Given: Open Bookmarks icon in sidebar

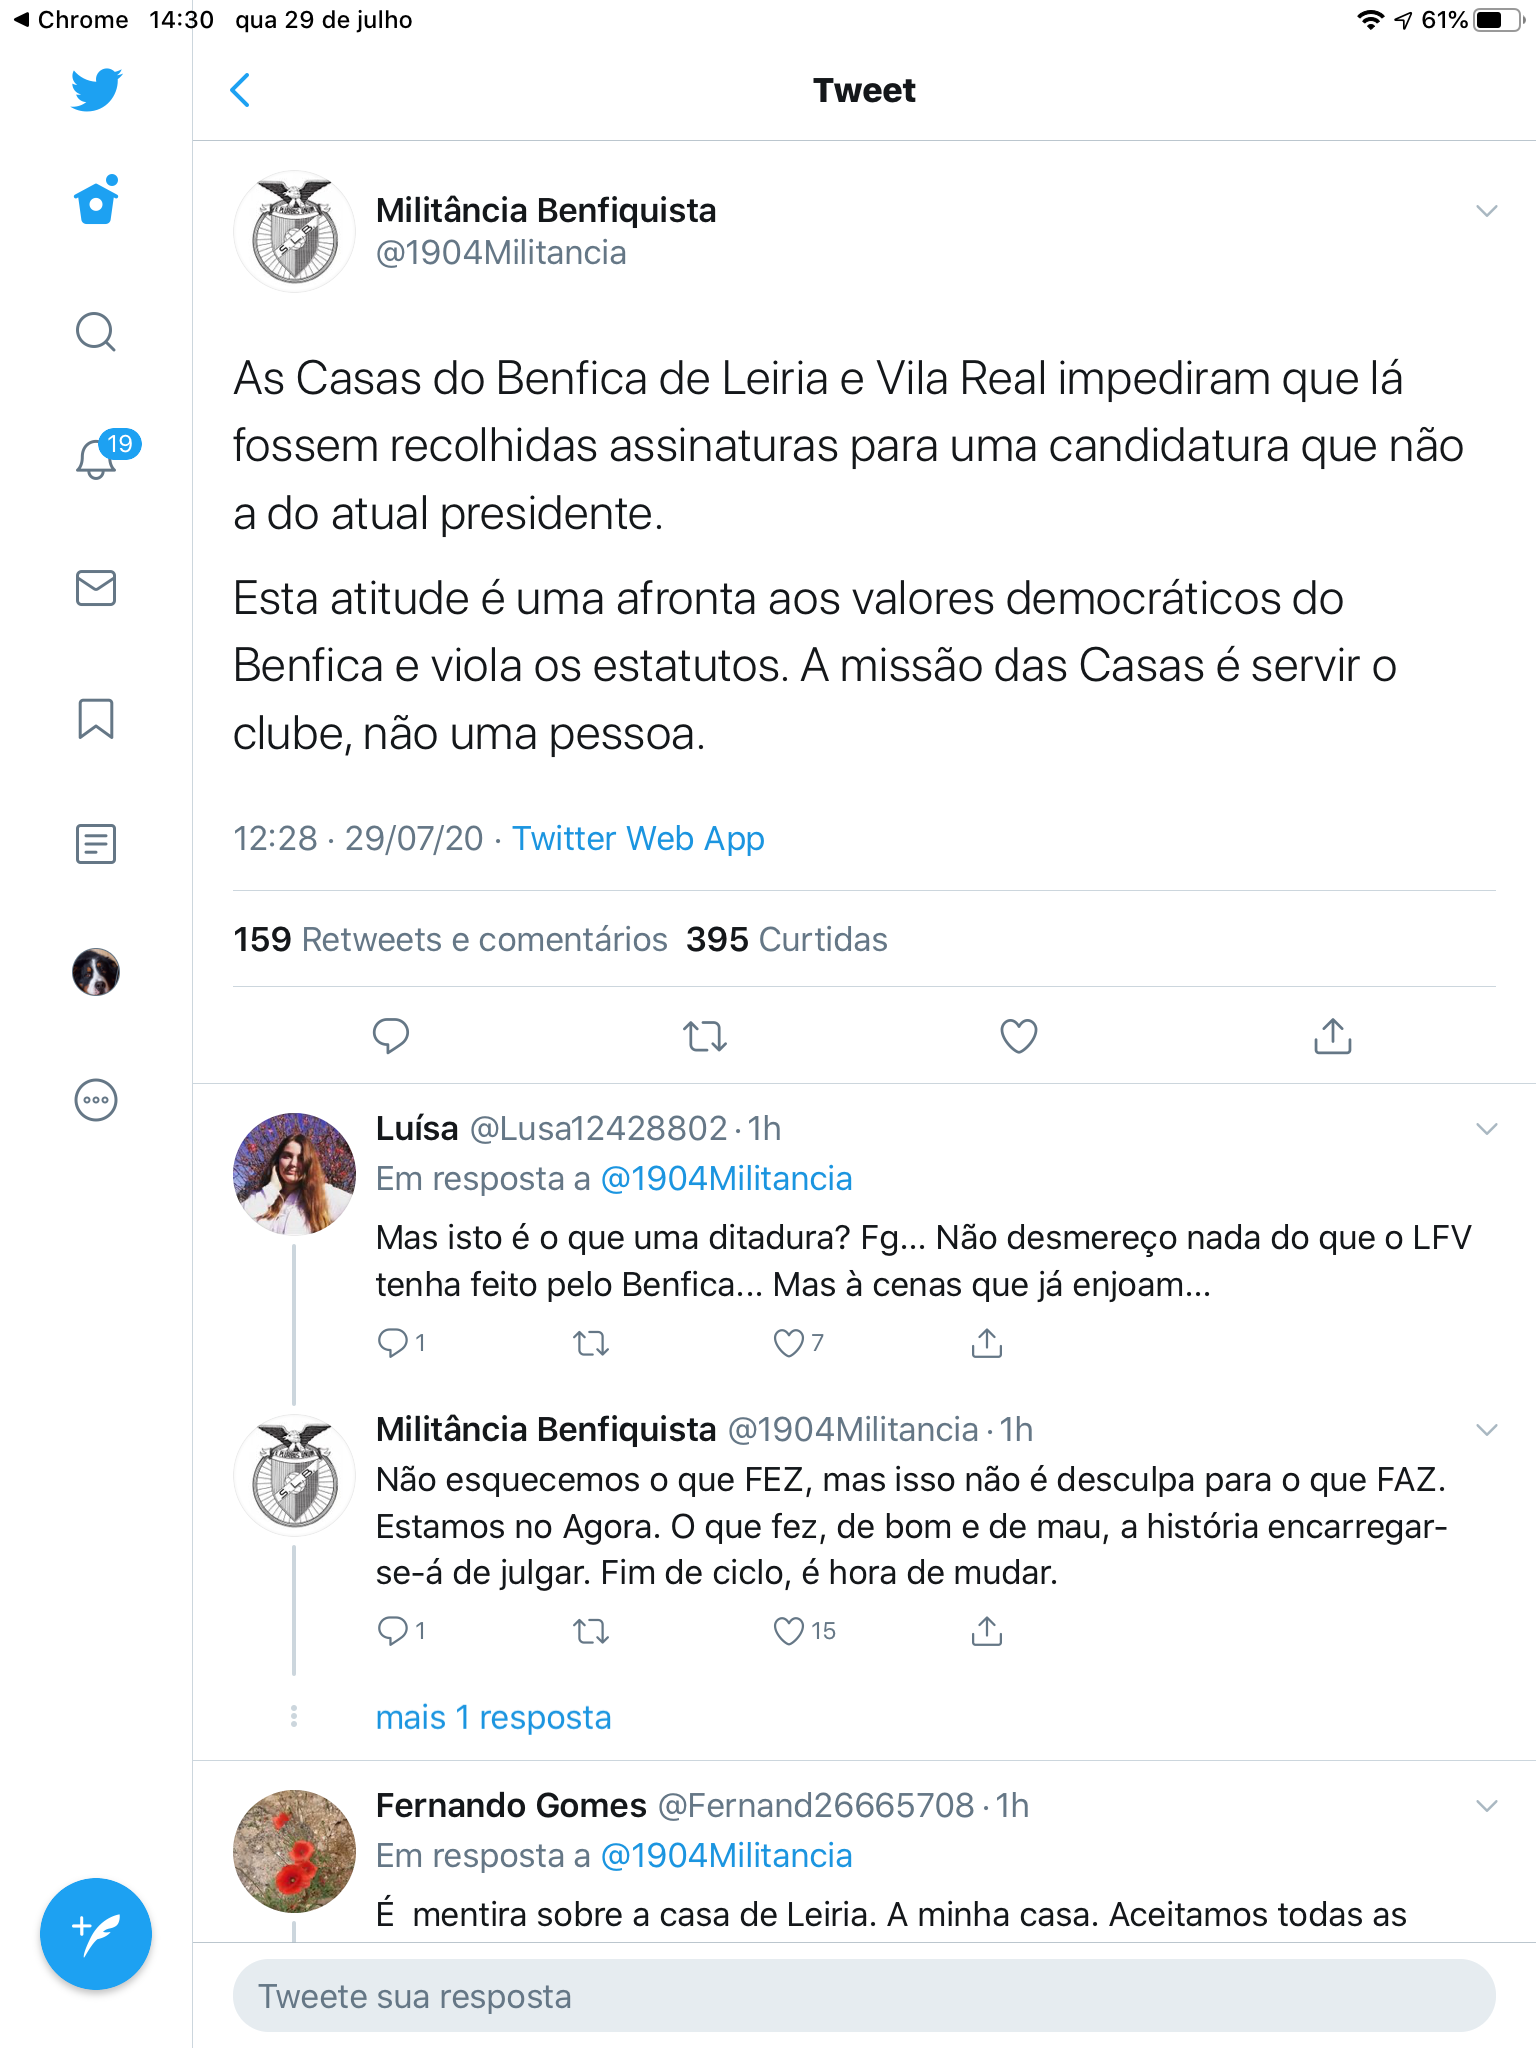Looking at the screenshot, I should point(96,718).
